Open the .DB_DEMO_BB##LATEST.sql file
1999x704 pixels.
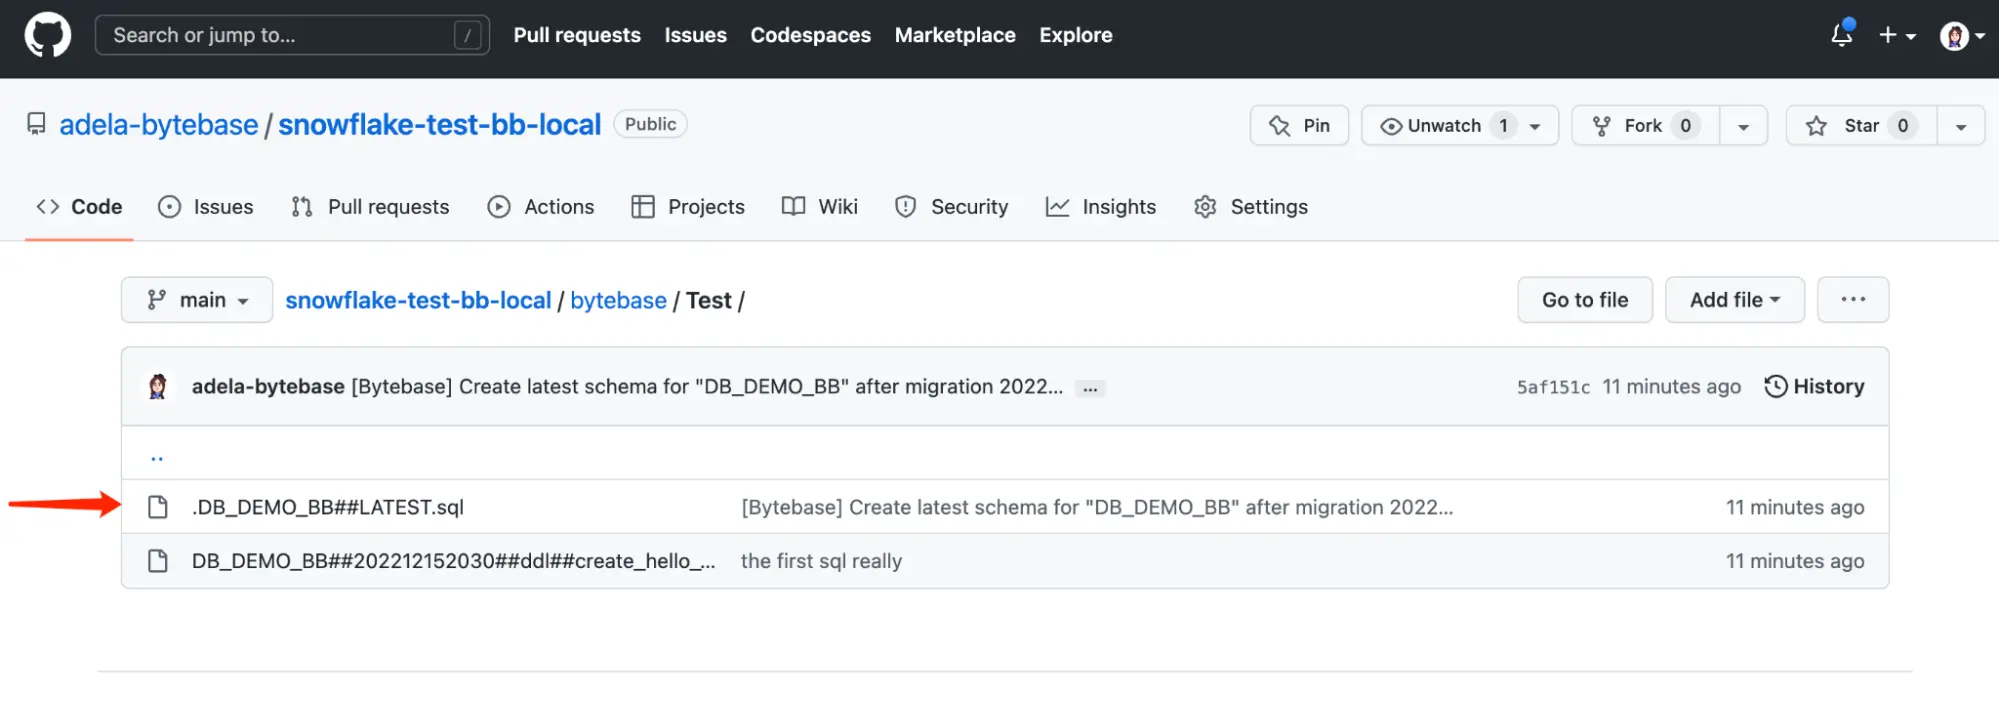[328, 507]
